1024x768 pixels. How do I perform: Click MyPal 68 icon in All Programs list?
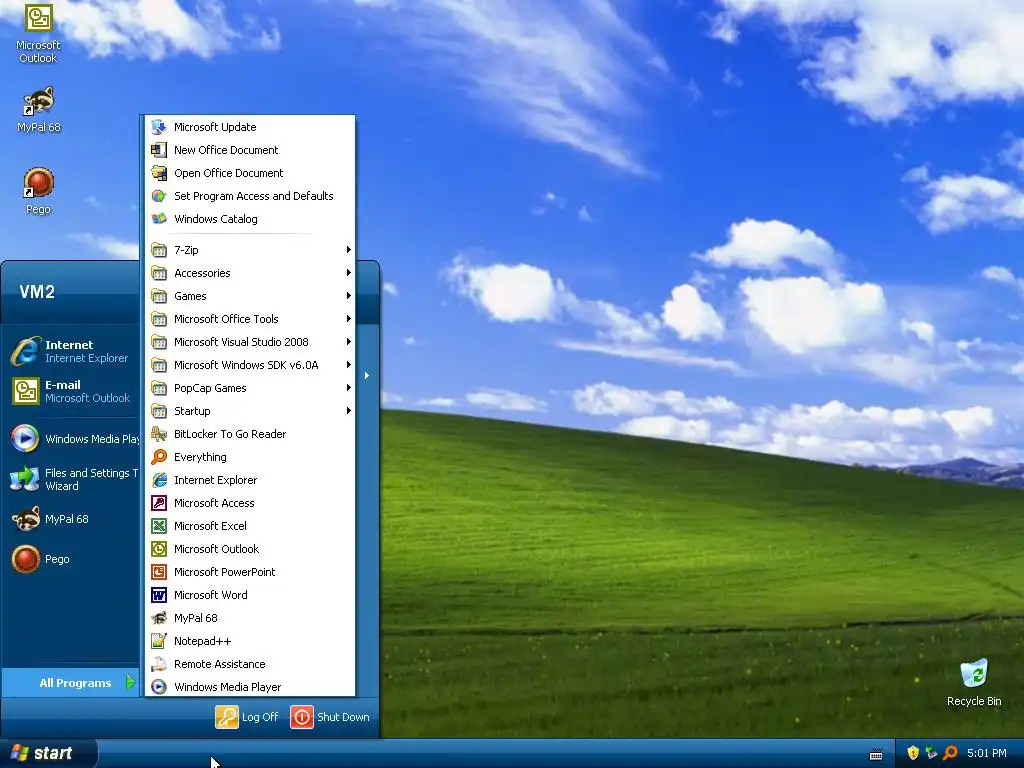point(159,618)
